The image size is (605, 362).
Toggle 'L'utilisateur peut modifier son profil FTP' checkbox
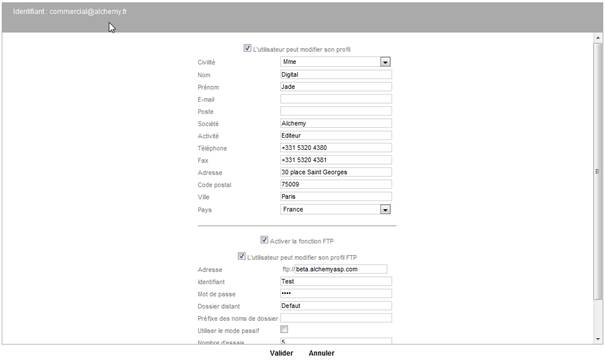coord(242,256)
